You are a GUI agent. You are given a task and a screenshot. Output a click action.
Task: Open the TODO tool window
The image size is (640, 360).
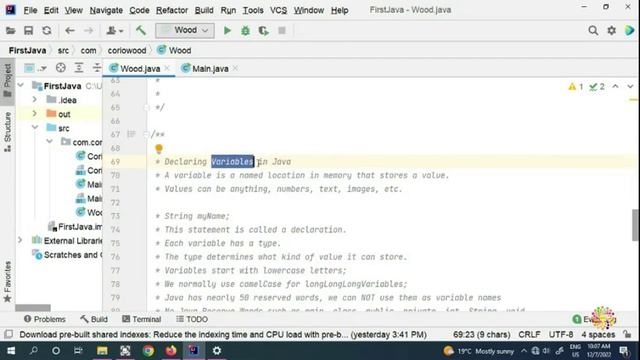tap(192, 319)
